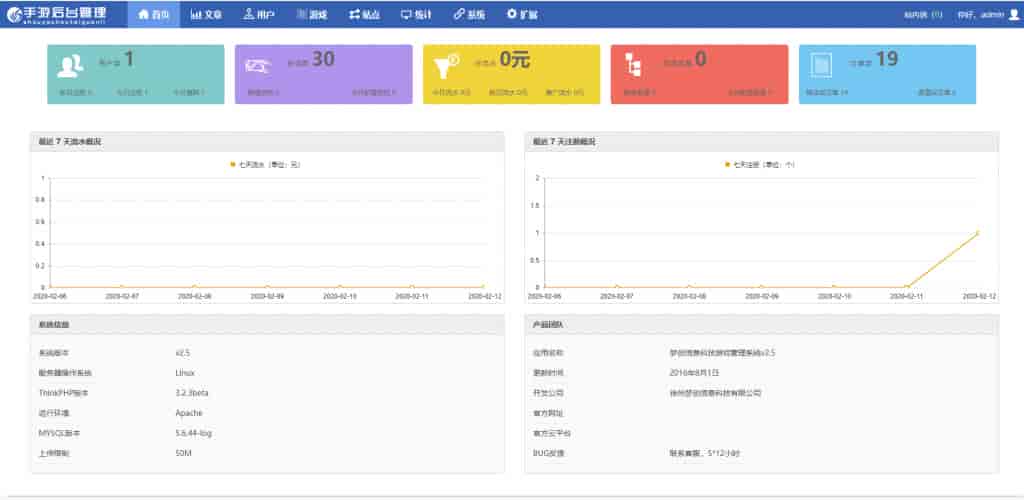Open the 扩展 extensions menu
This screenshot has width=1024, height=500.
click(522, 15)
